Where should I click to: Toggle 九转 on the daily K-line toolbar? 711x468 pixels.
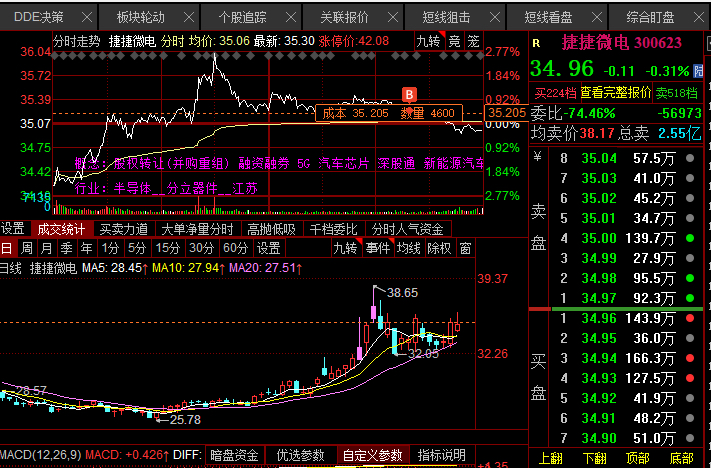point(346,249)
